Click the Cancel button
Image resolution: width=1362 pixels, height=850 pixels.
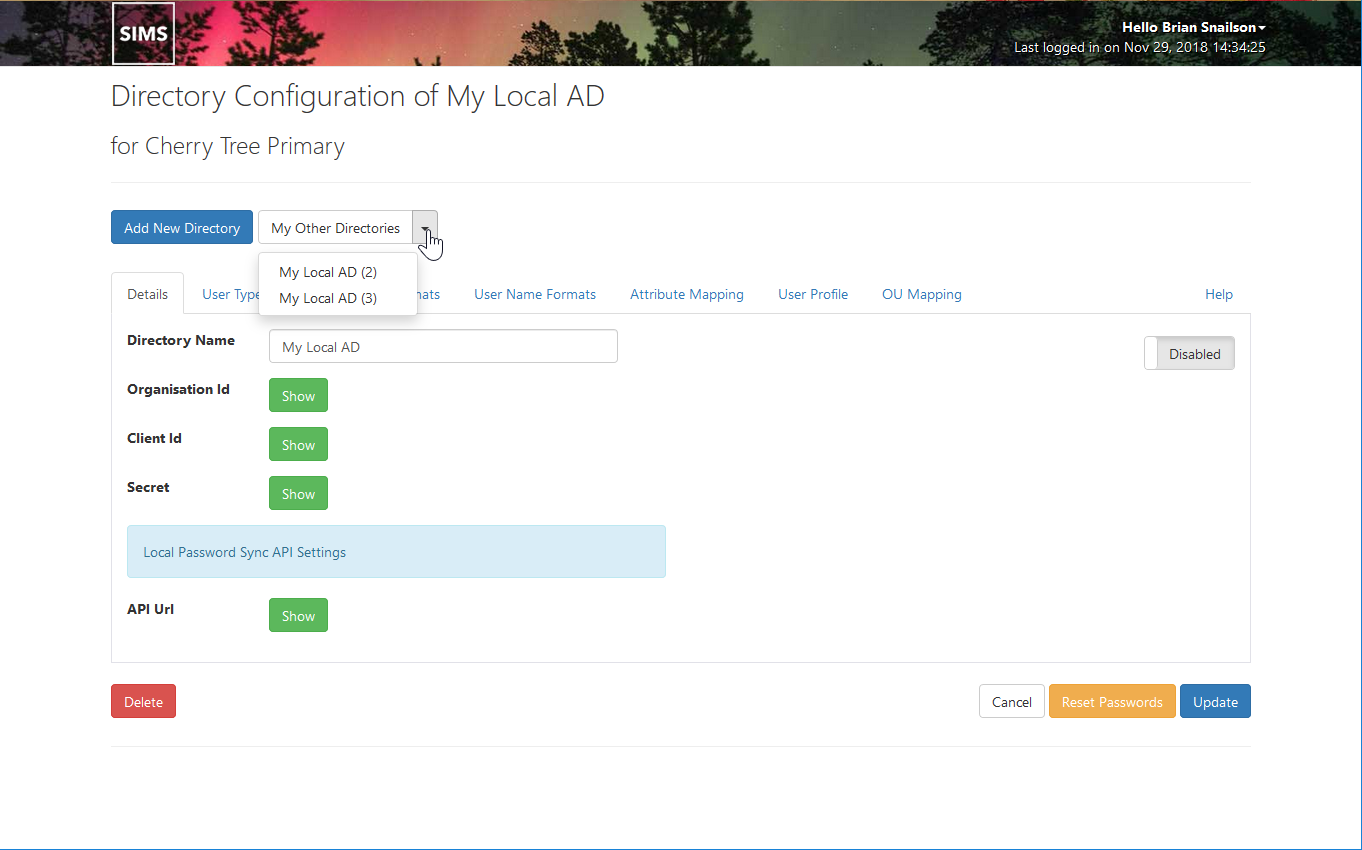point(1011,702)
